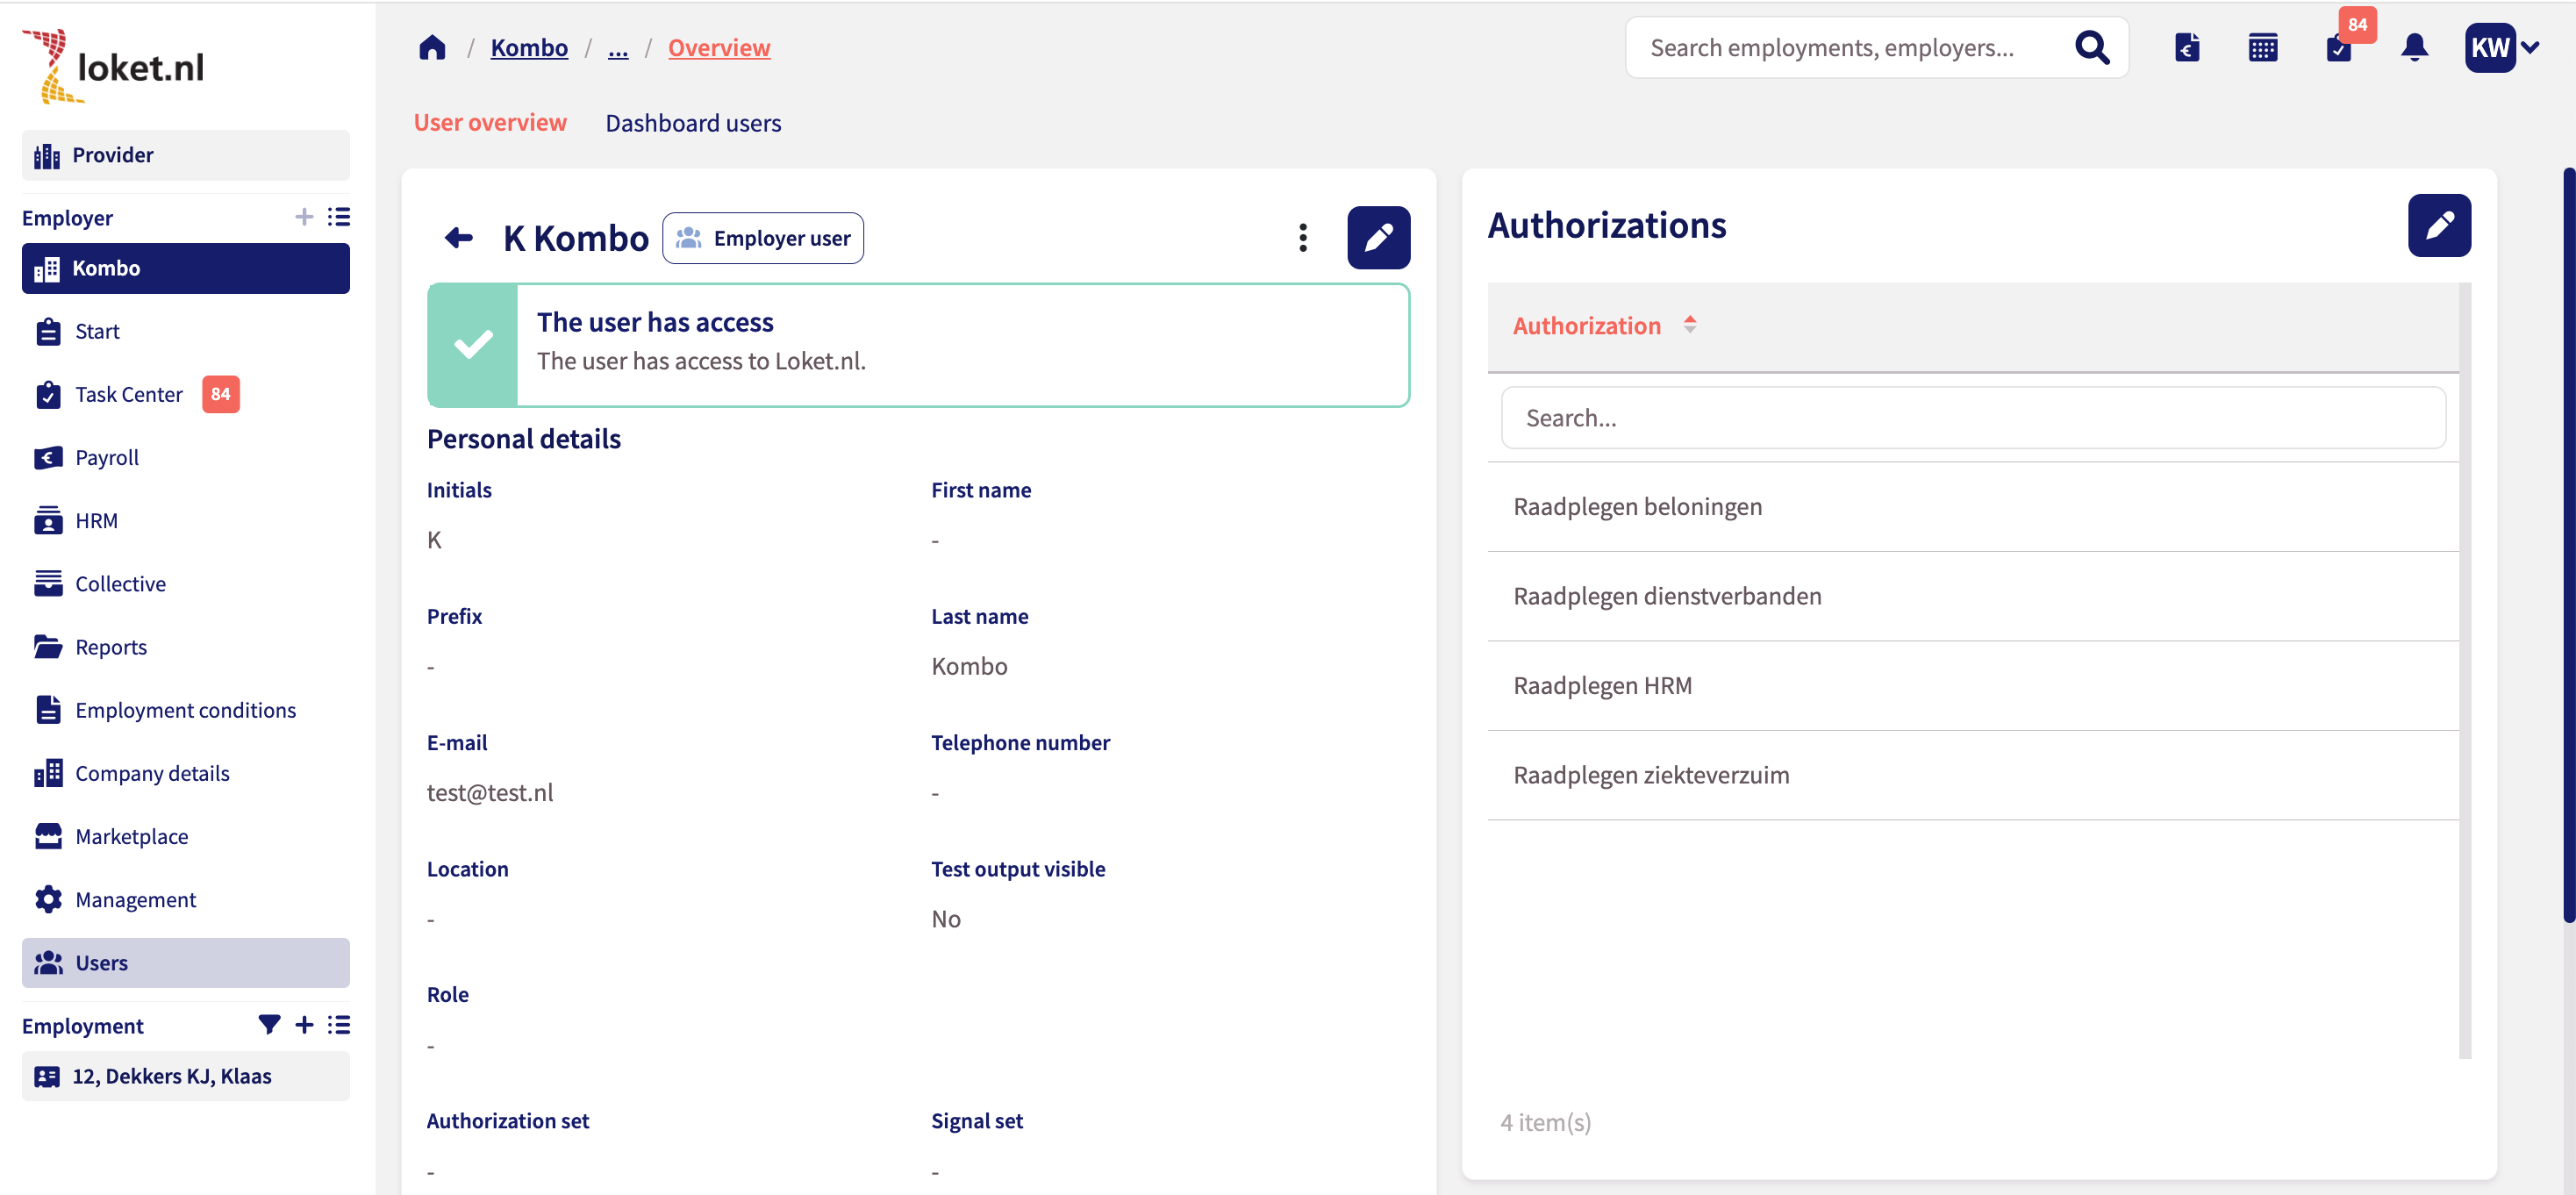This screenshot has height=1195, width=2576.
Task: Add new employer with plus icon
Action: pyautogui.click(x=304, y=217)
